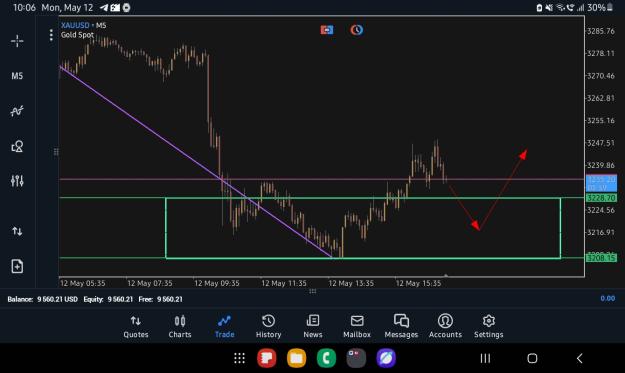
Task: Launch the red app in the dock
Action: (267, 358)
